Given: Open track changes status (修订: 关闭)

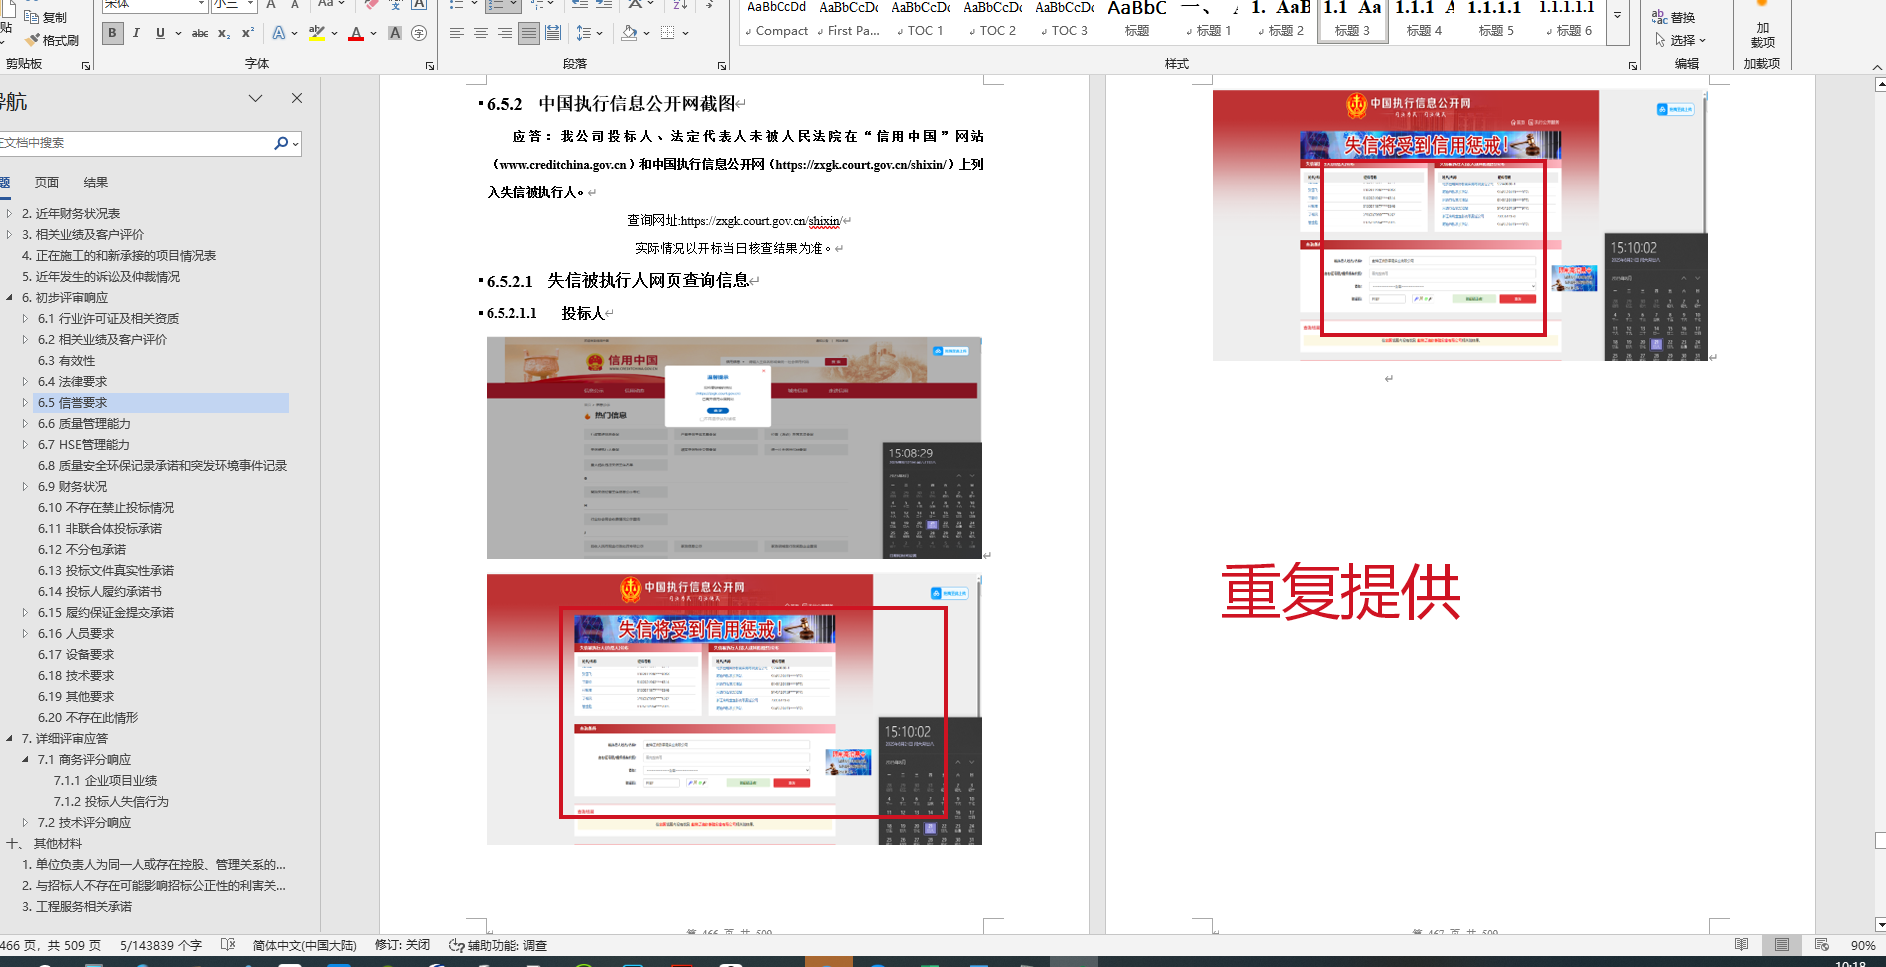Looking at the screenshot, I should pos(402,945).
